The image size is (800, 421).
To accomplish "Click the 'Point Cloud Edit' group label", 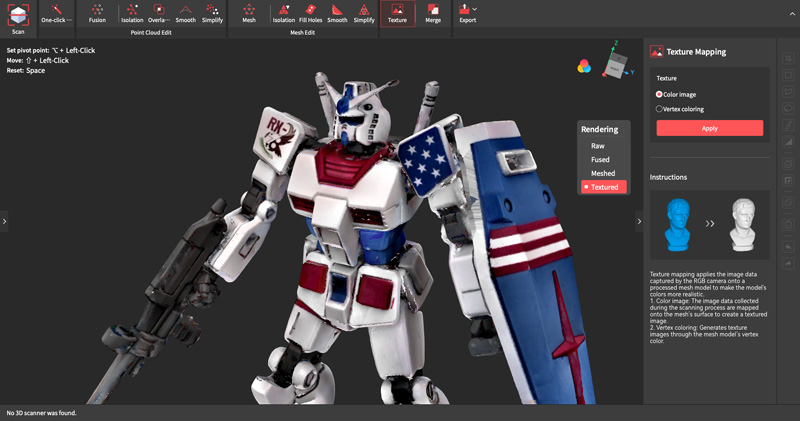I will [x=151, y=32].
